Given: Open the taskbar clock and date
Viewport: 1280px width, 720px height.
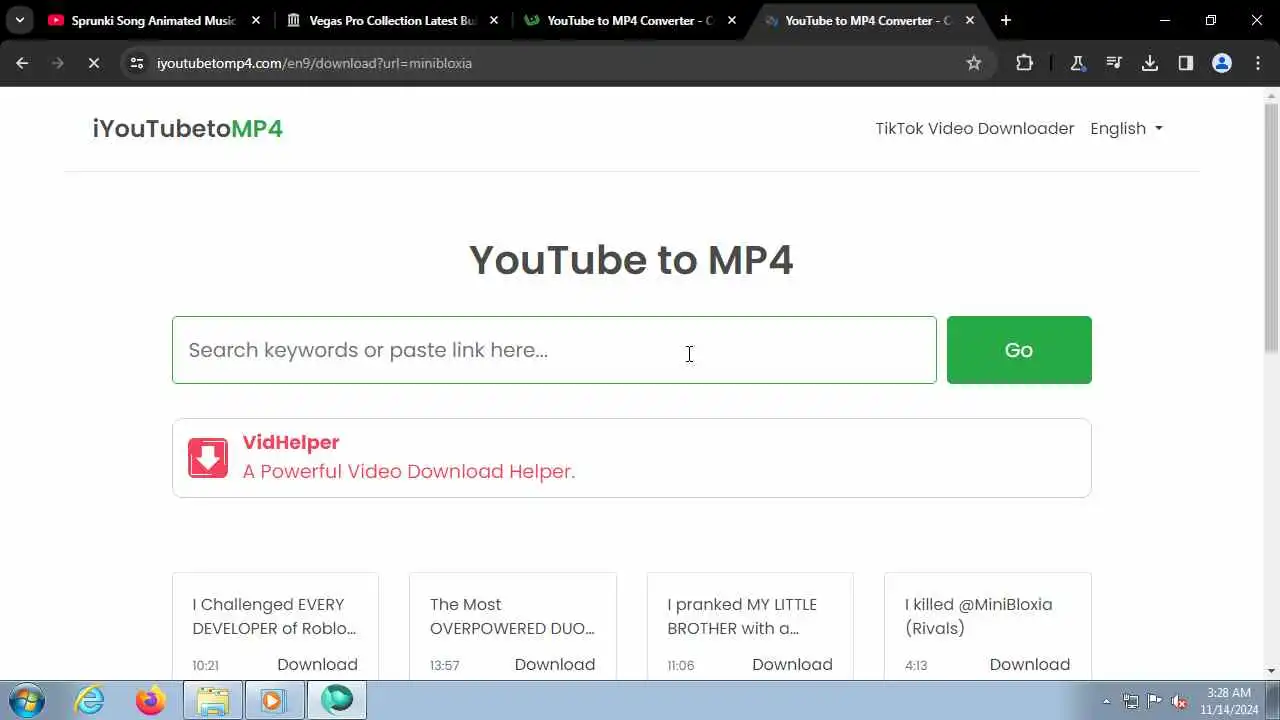Looking at the screenshot, I should [1229, 700].
